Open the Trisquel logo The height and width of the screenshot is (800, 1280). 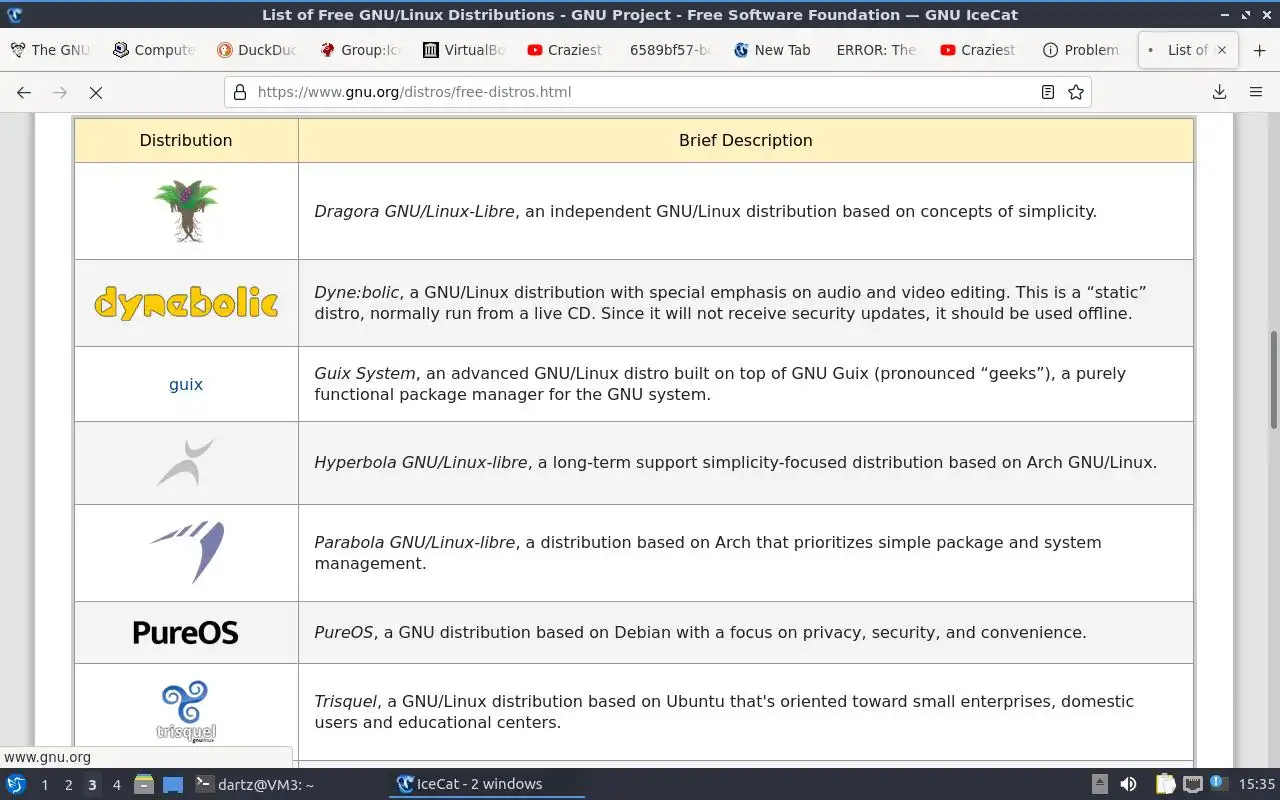pos(186,712)
